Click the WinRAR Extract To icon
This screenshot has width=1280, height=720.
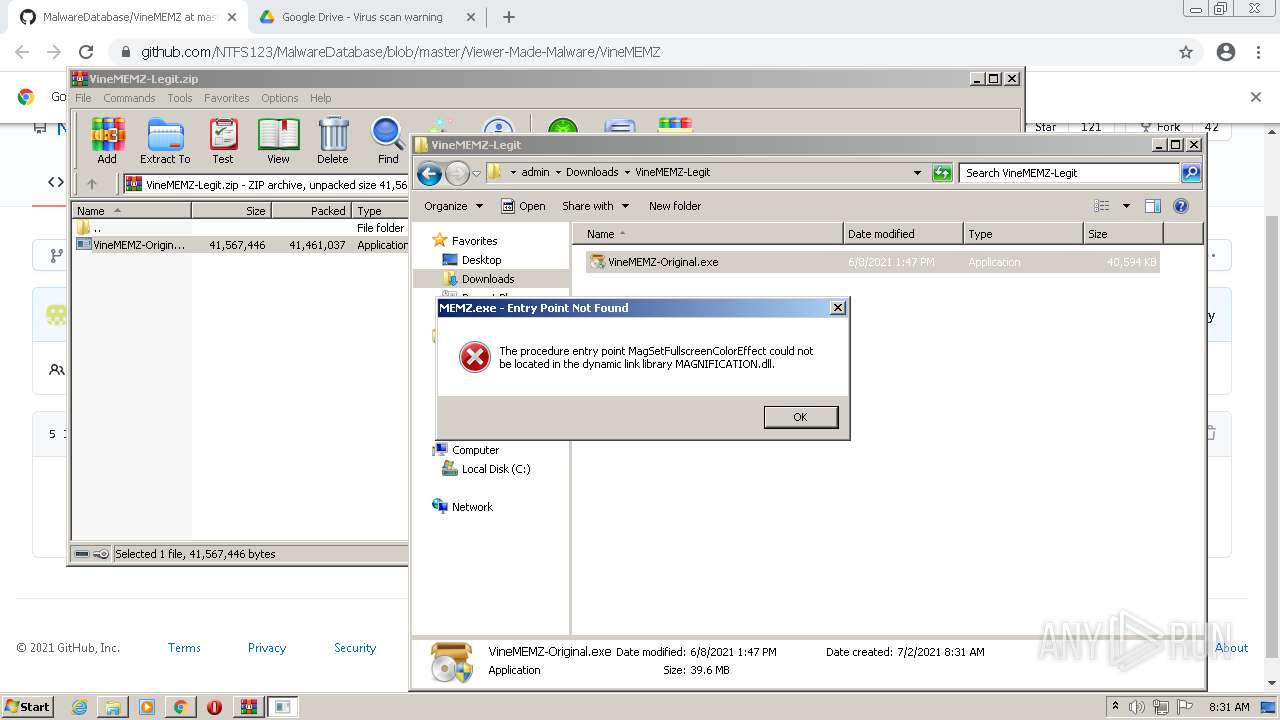(x=165, y=140)
